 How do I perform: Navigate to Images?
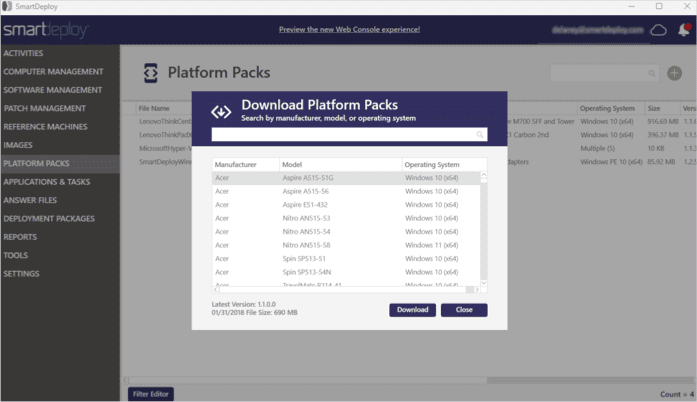(x=18, y=145)
